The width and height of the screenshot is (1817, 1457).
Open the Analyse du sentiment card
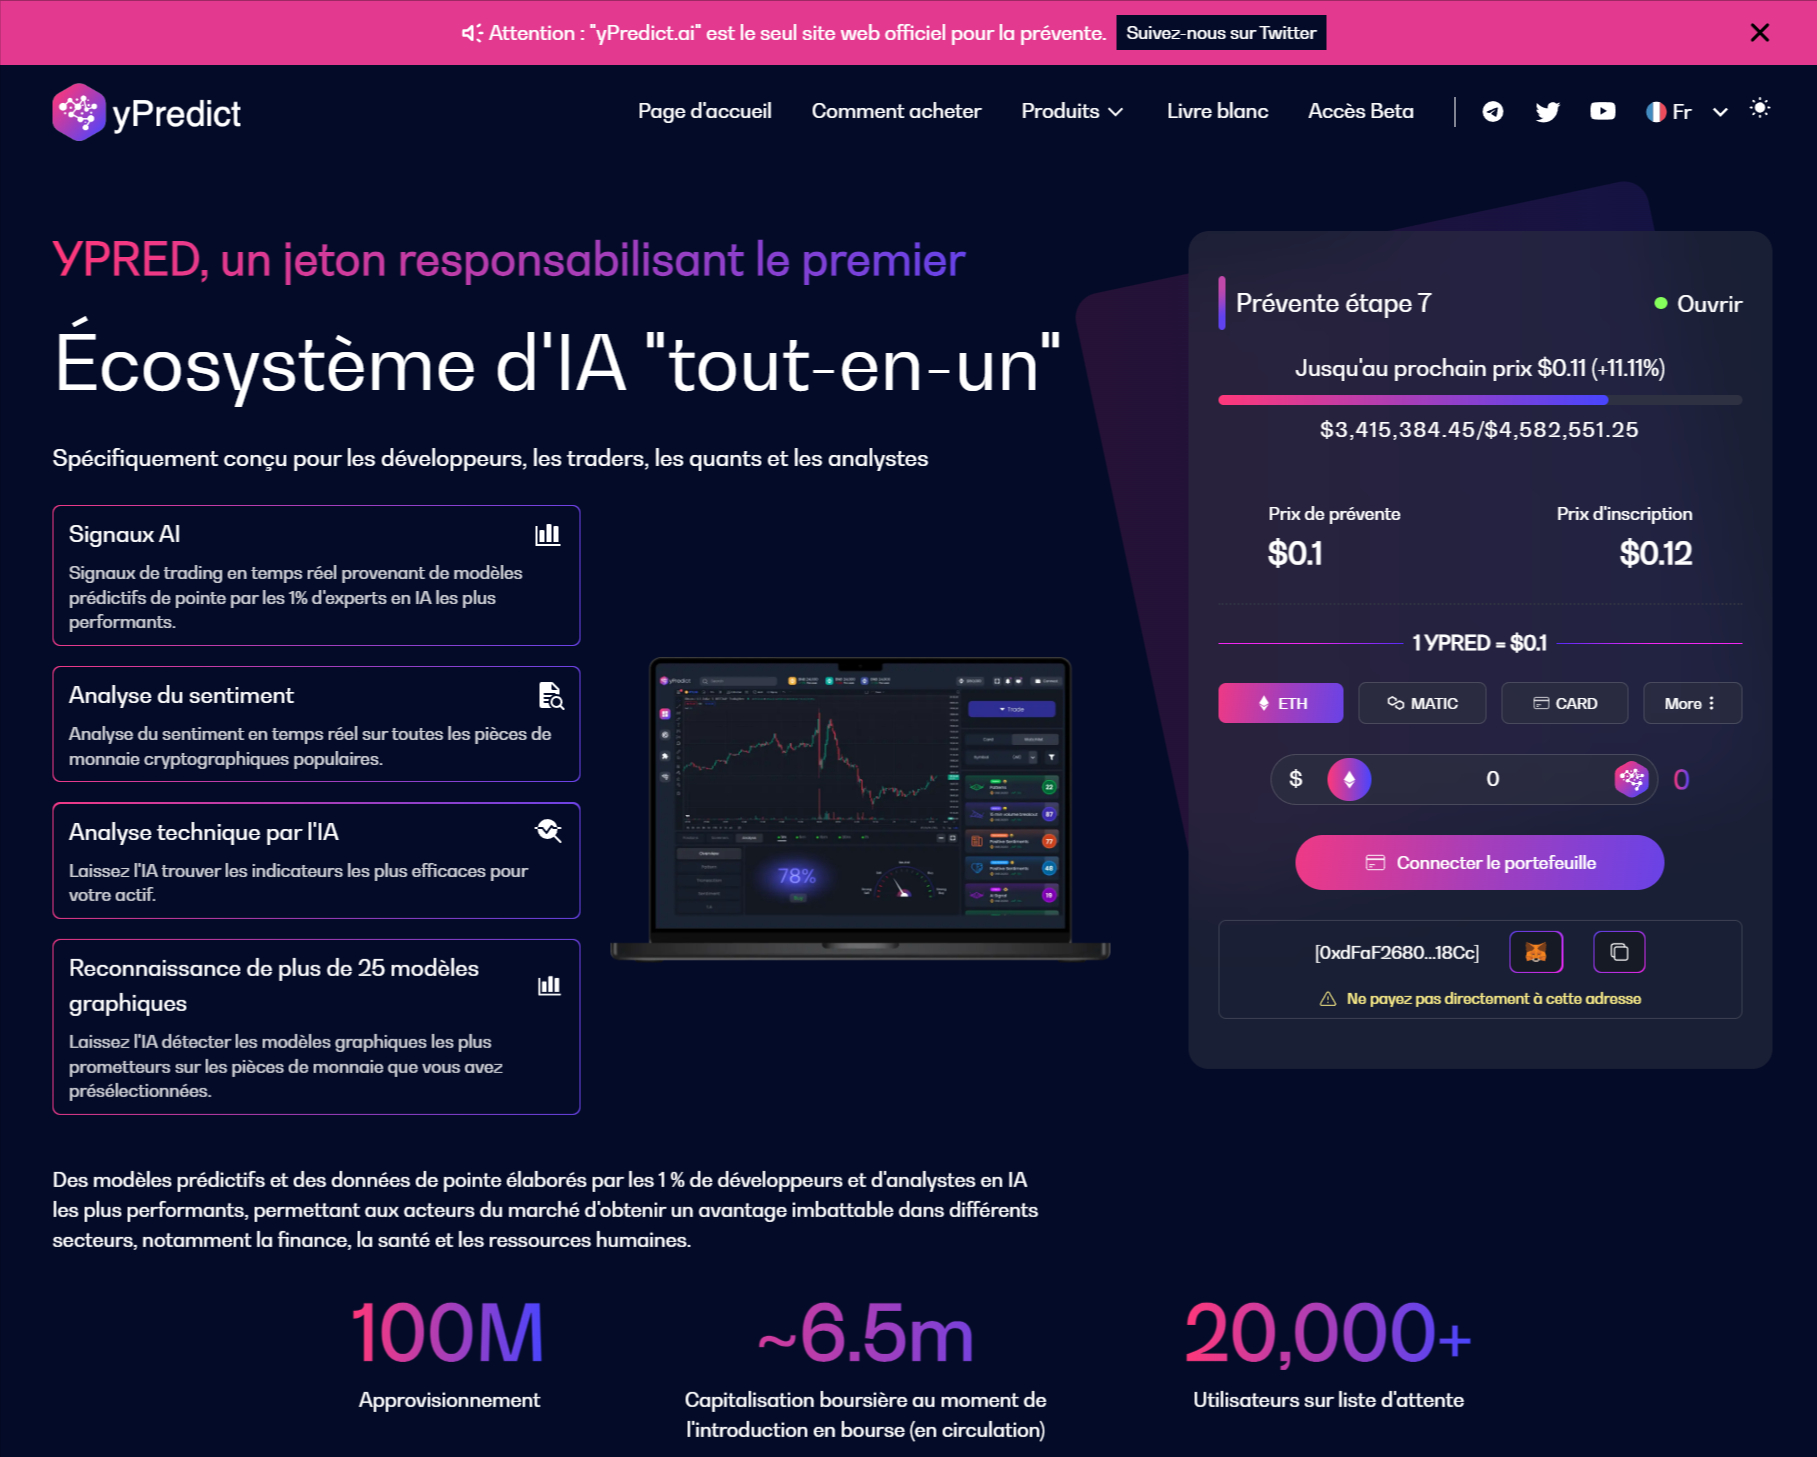316,724
